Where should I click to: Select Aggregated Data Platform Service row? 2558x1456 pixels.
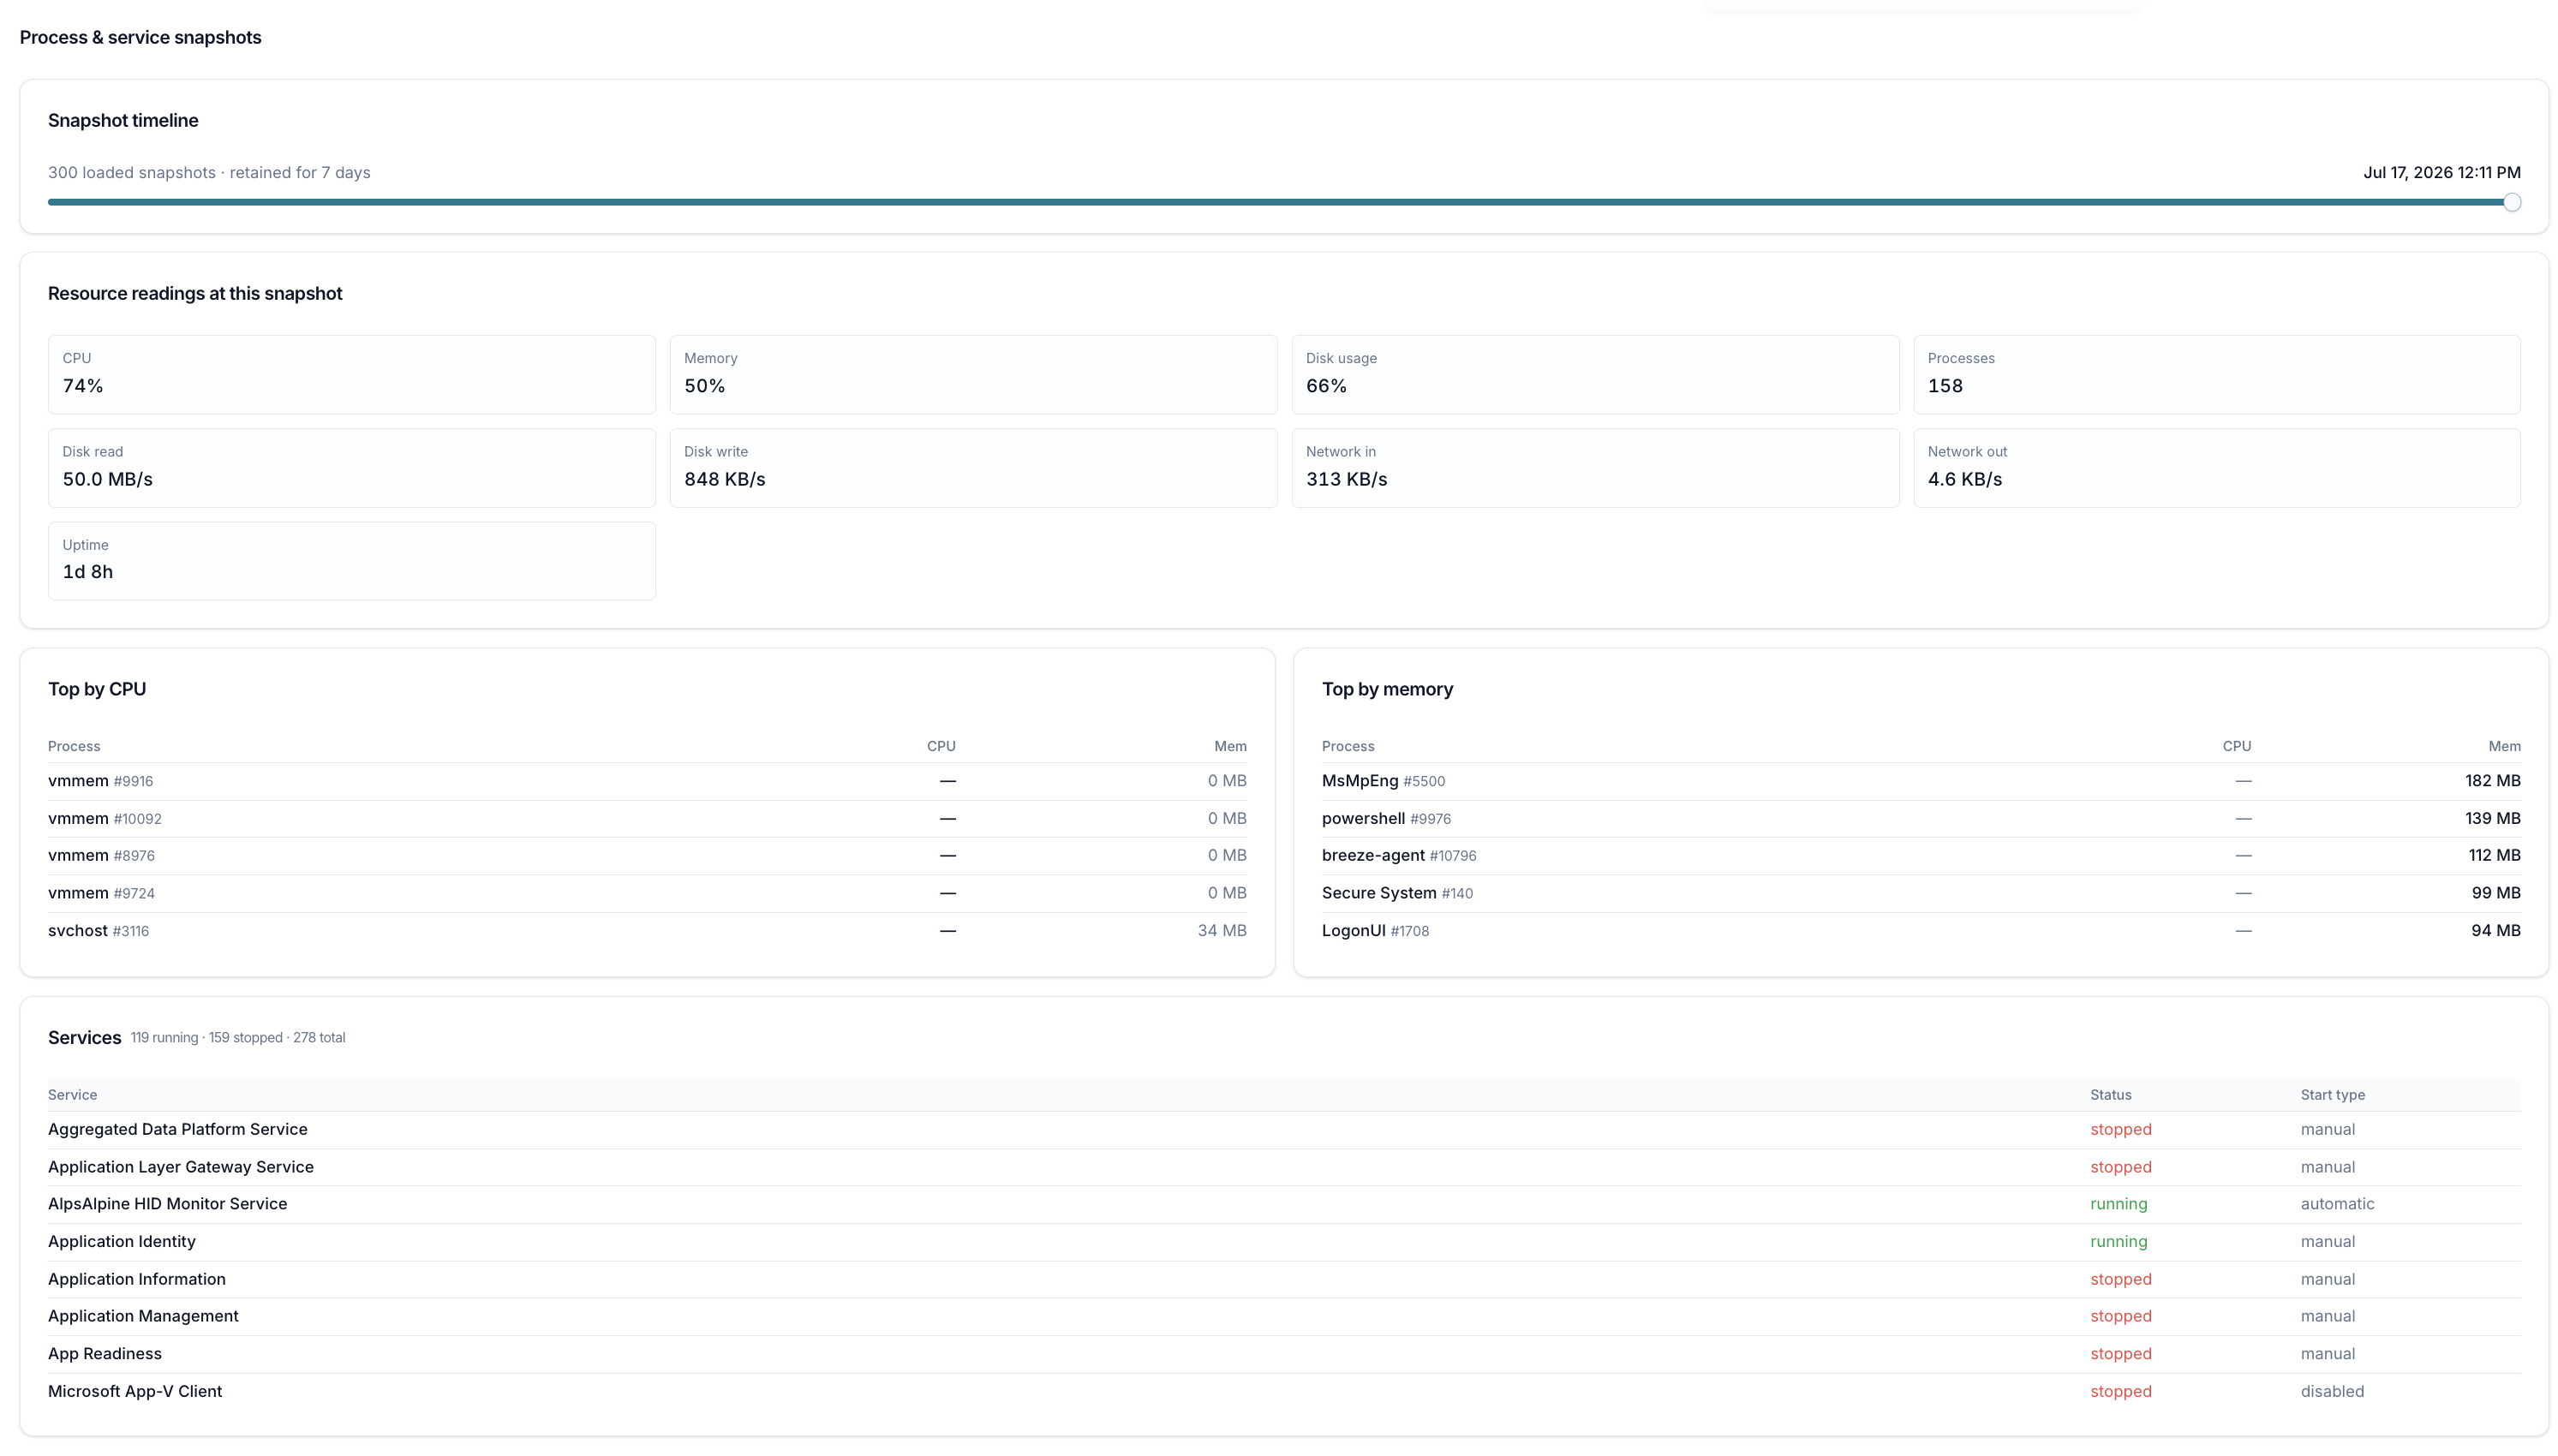point(1284,1130)
